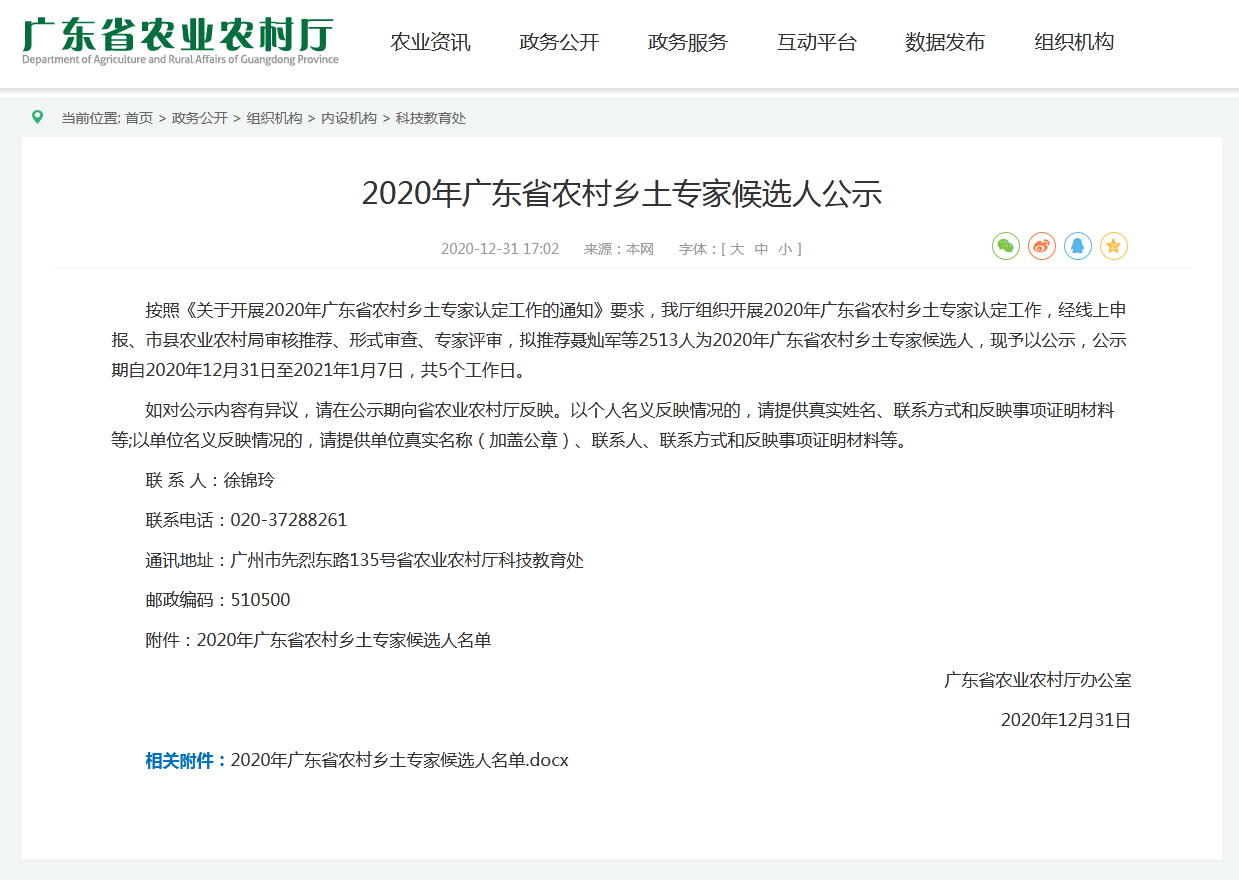Click the green location pin icon
This screenshot has width=1239, height=880.
(38, 117)
